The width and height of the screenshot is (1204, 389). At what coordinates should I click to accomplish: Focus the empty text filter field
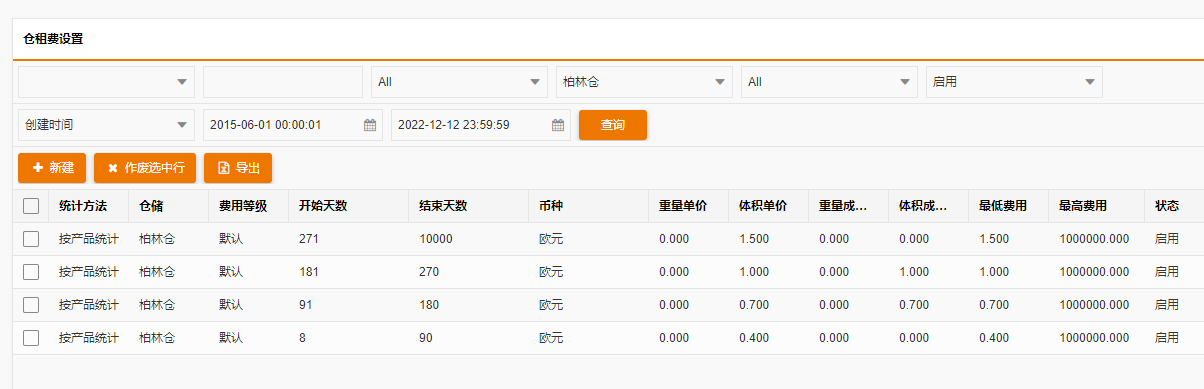click(283, 82)
